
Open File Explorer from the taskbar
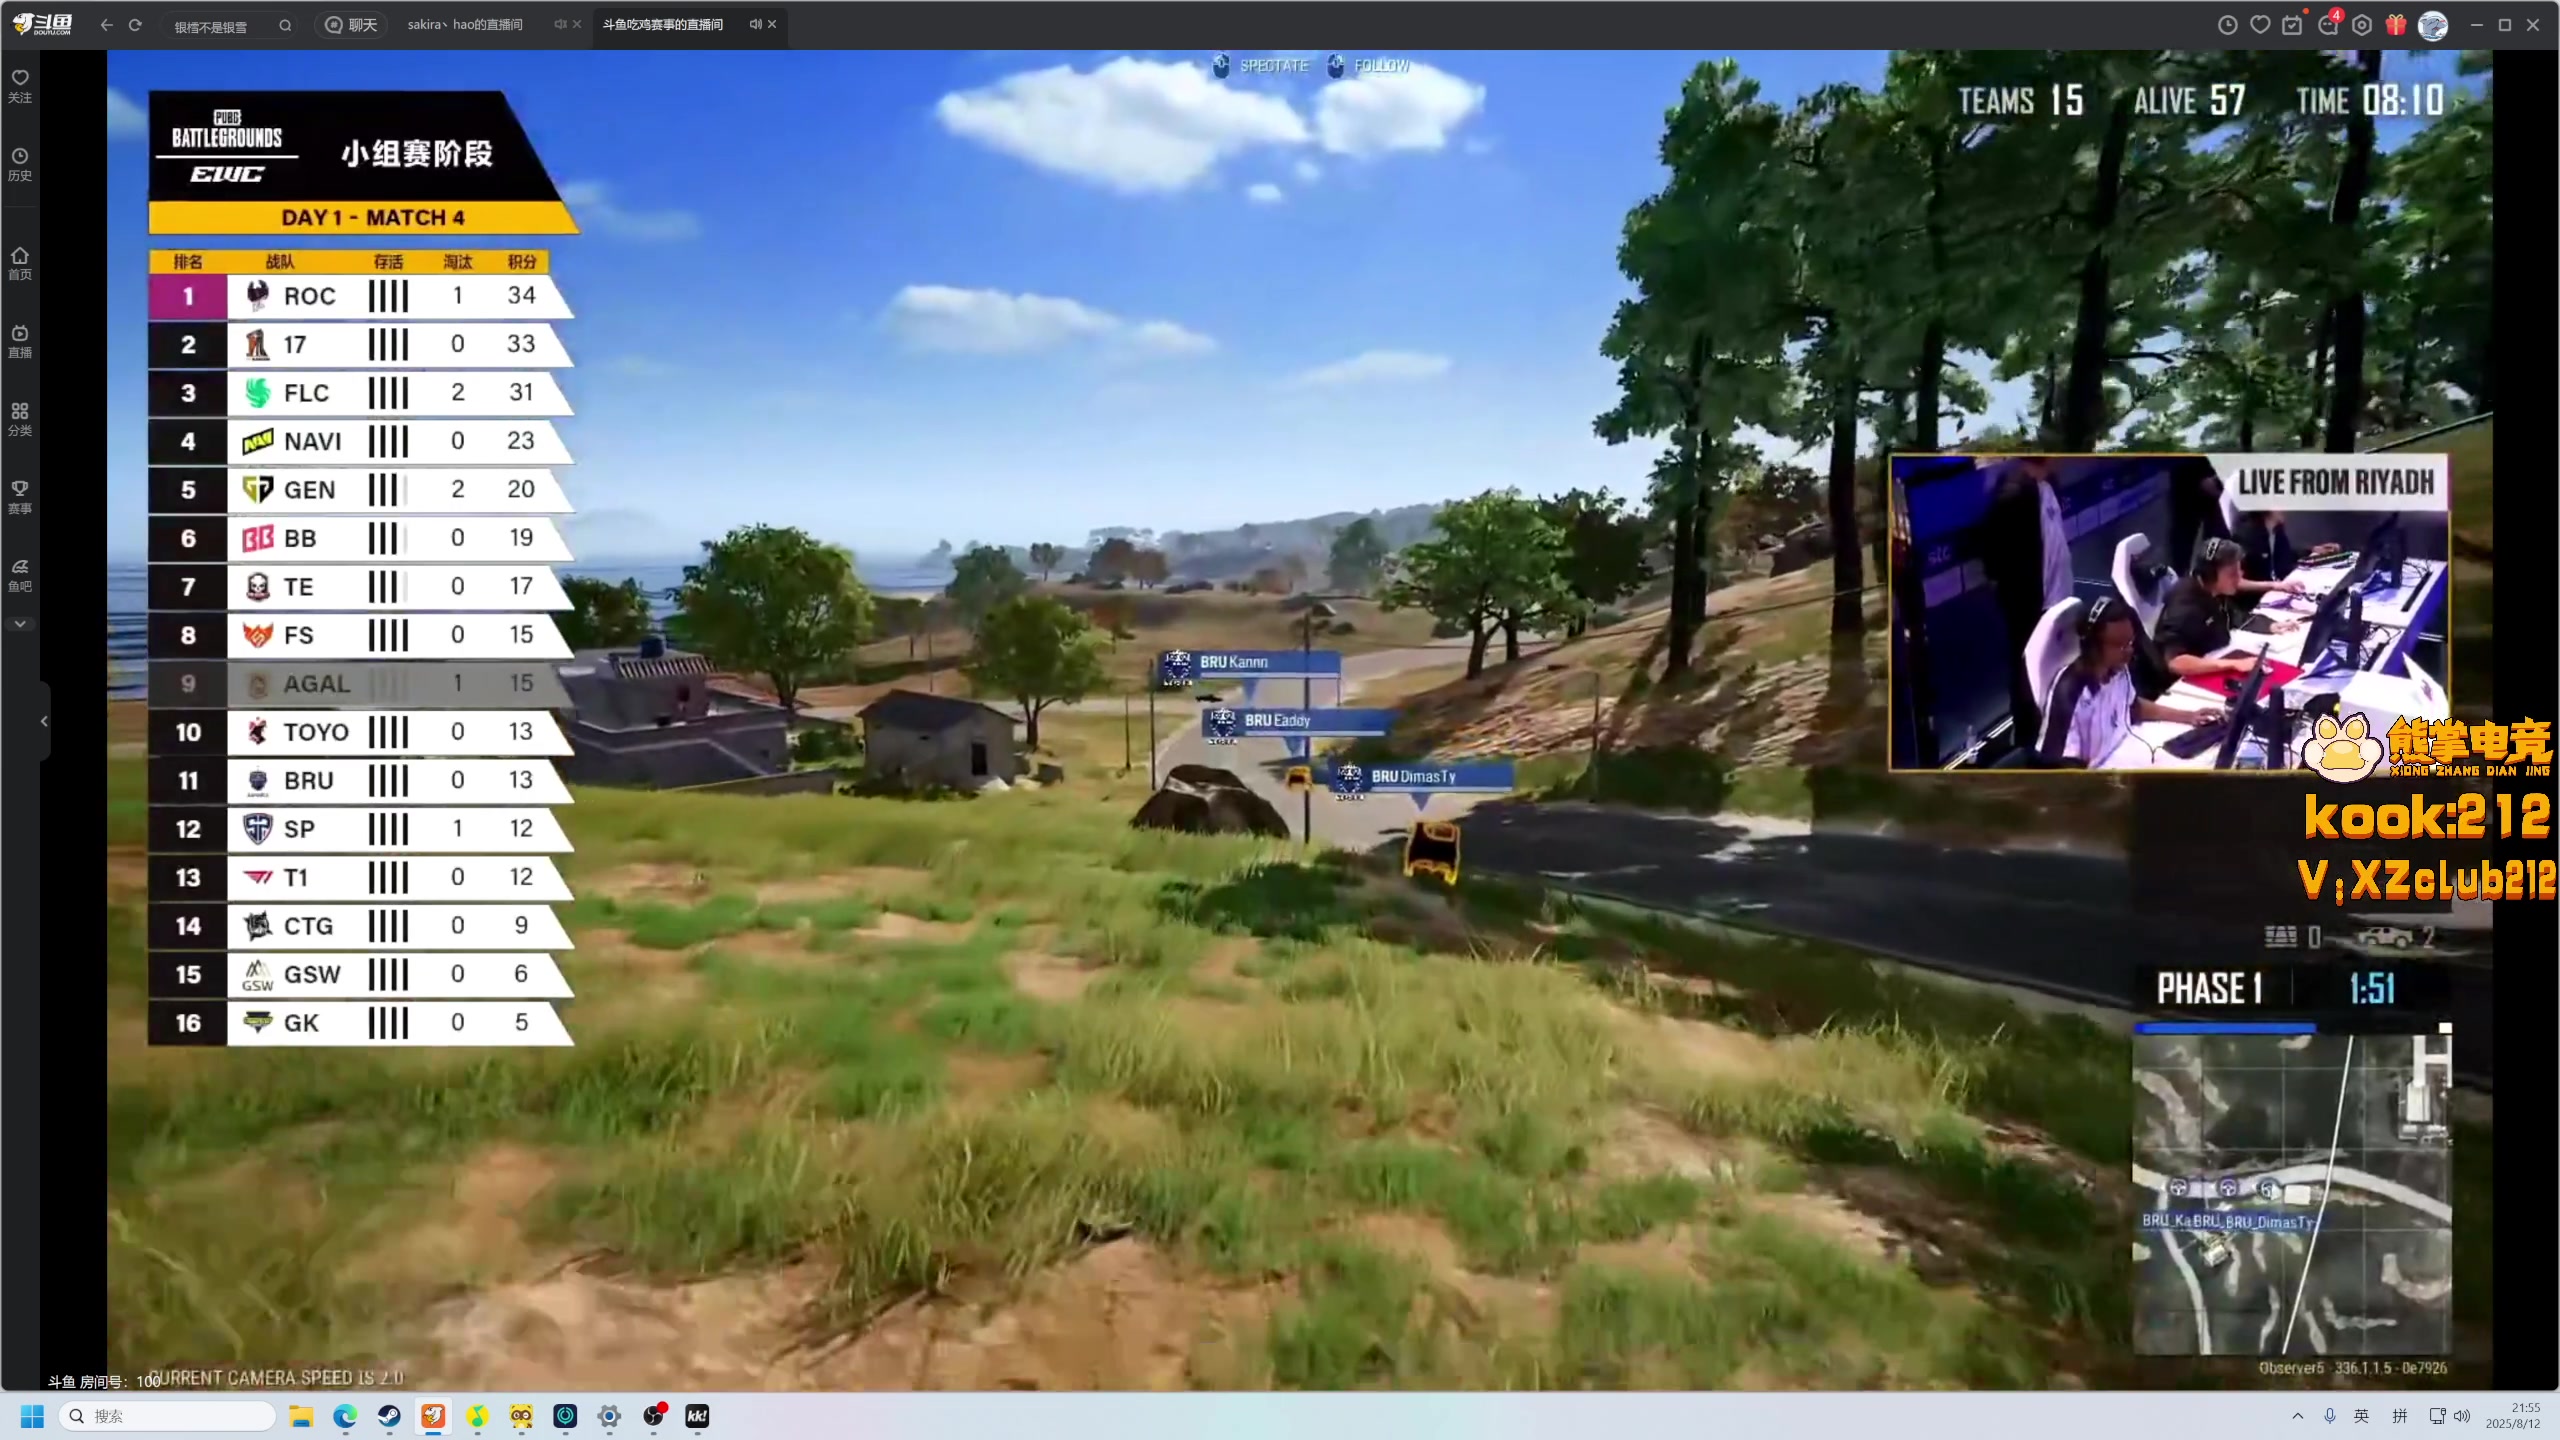pyautogui.click(x=301, y=1416)
